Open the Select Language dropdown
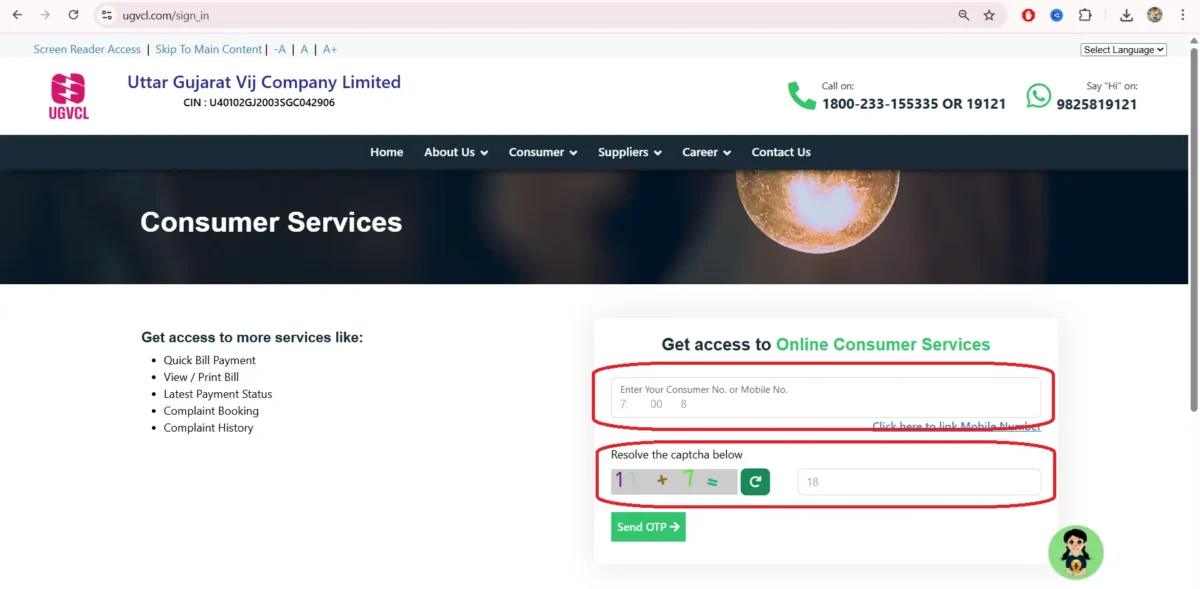Viewport: 1200px width, 589px height. point(1123,48)
